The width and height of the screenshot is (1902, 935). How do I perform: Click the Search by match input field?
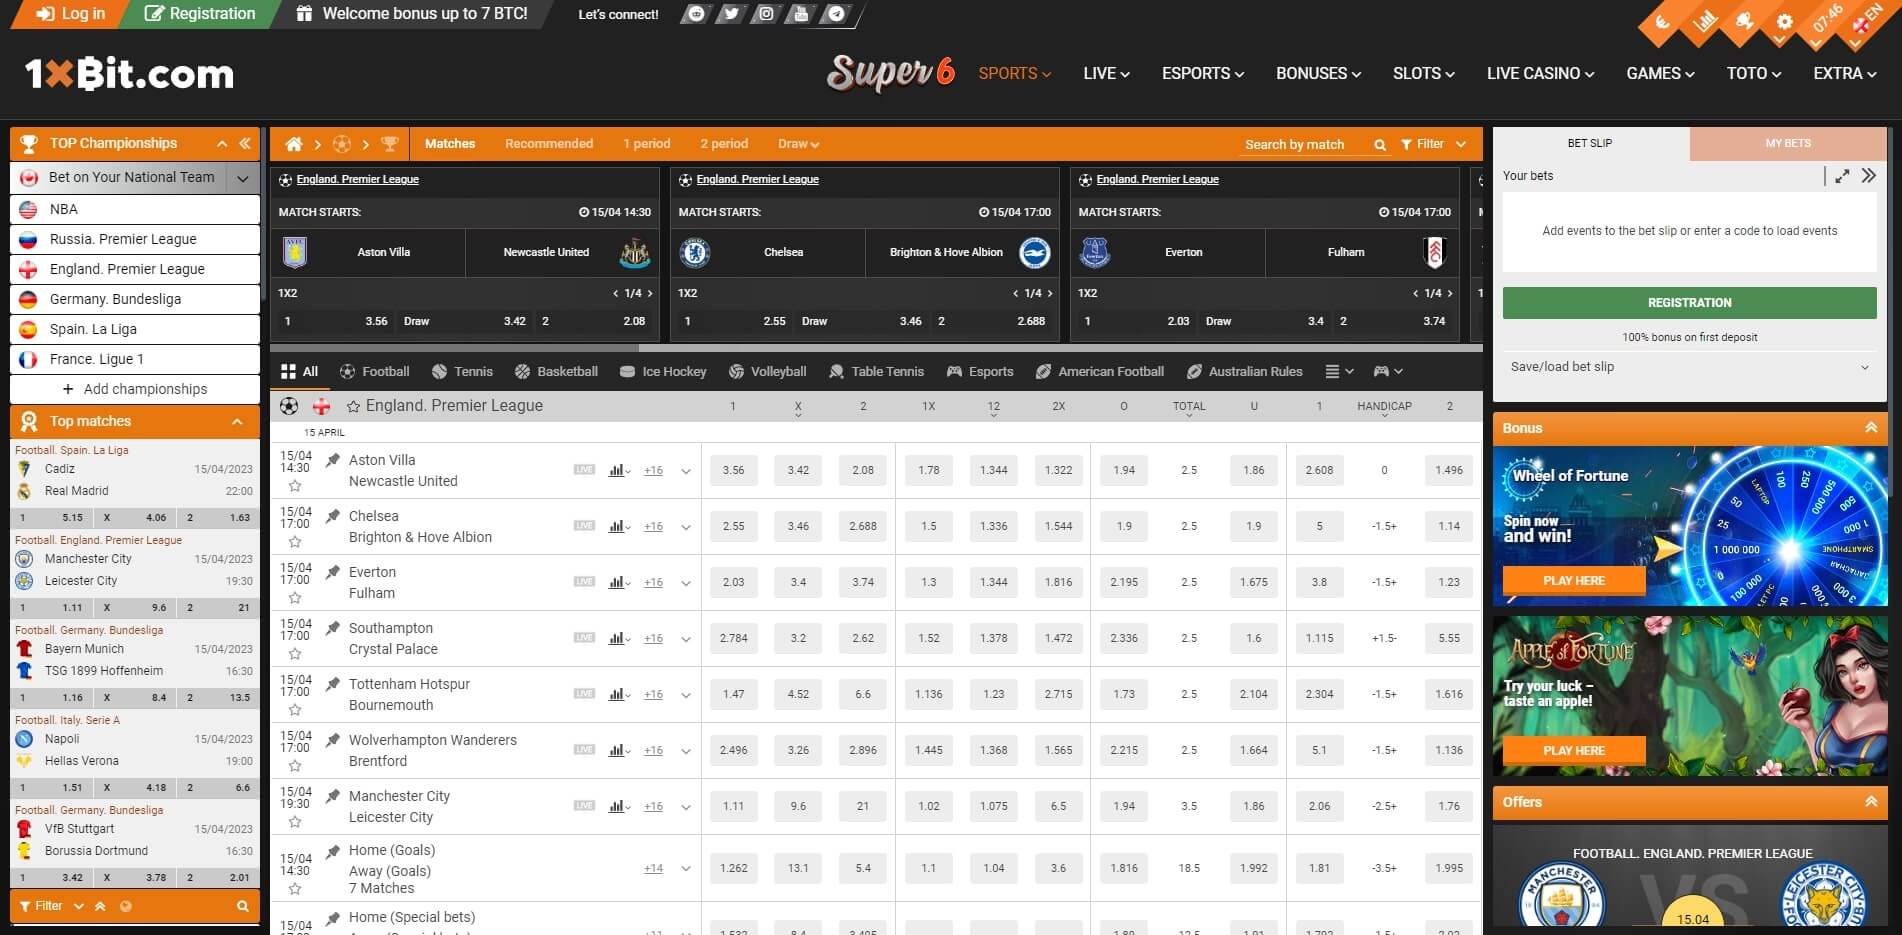click(x=1304, y=145)
